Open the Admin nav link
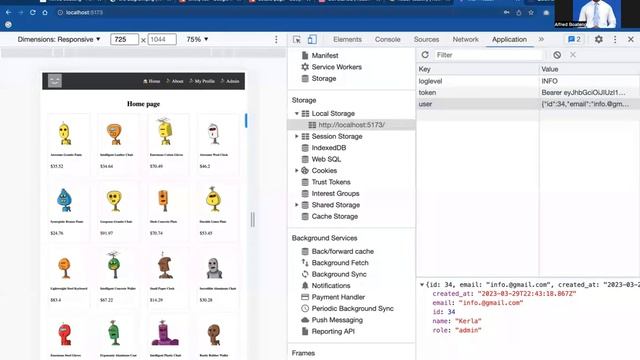 pos(230,81)
